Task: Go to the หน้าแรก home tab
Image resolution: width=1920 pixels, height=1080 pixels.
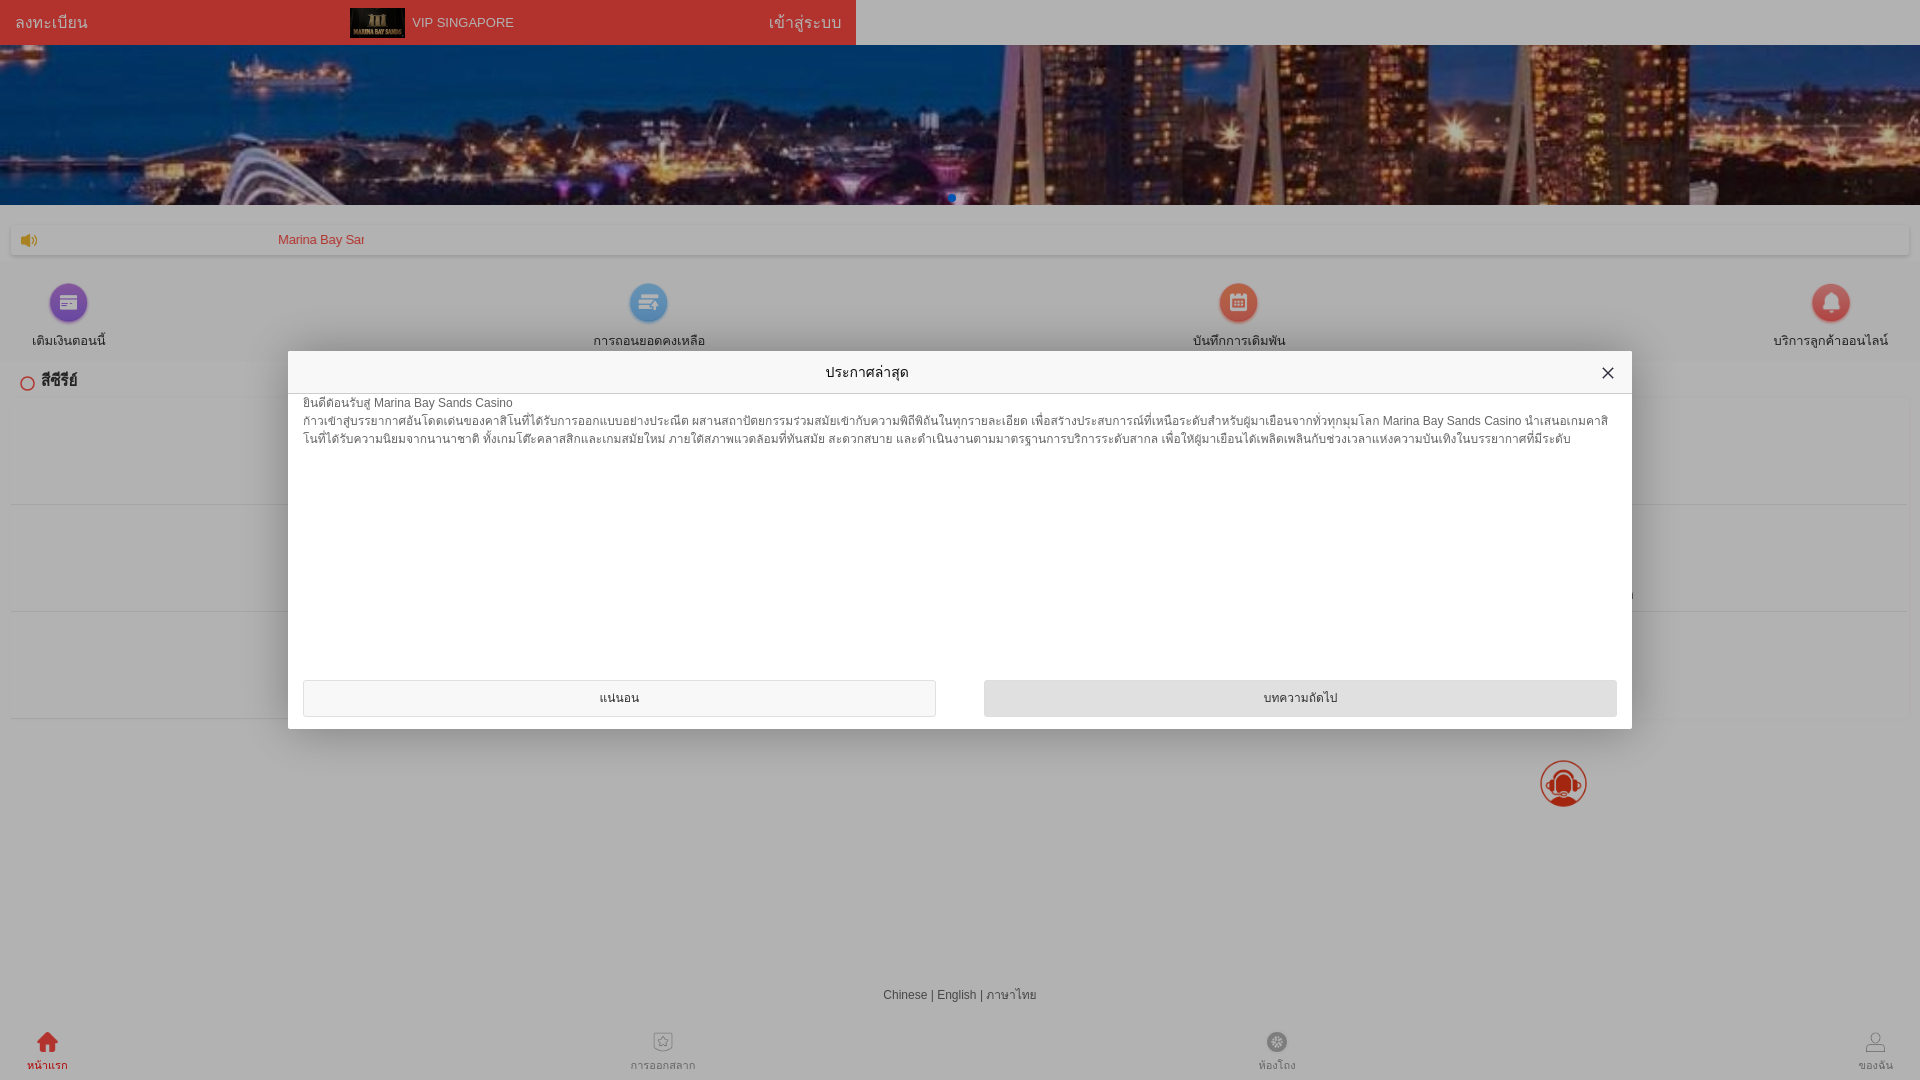Action: coord(47,1051)
